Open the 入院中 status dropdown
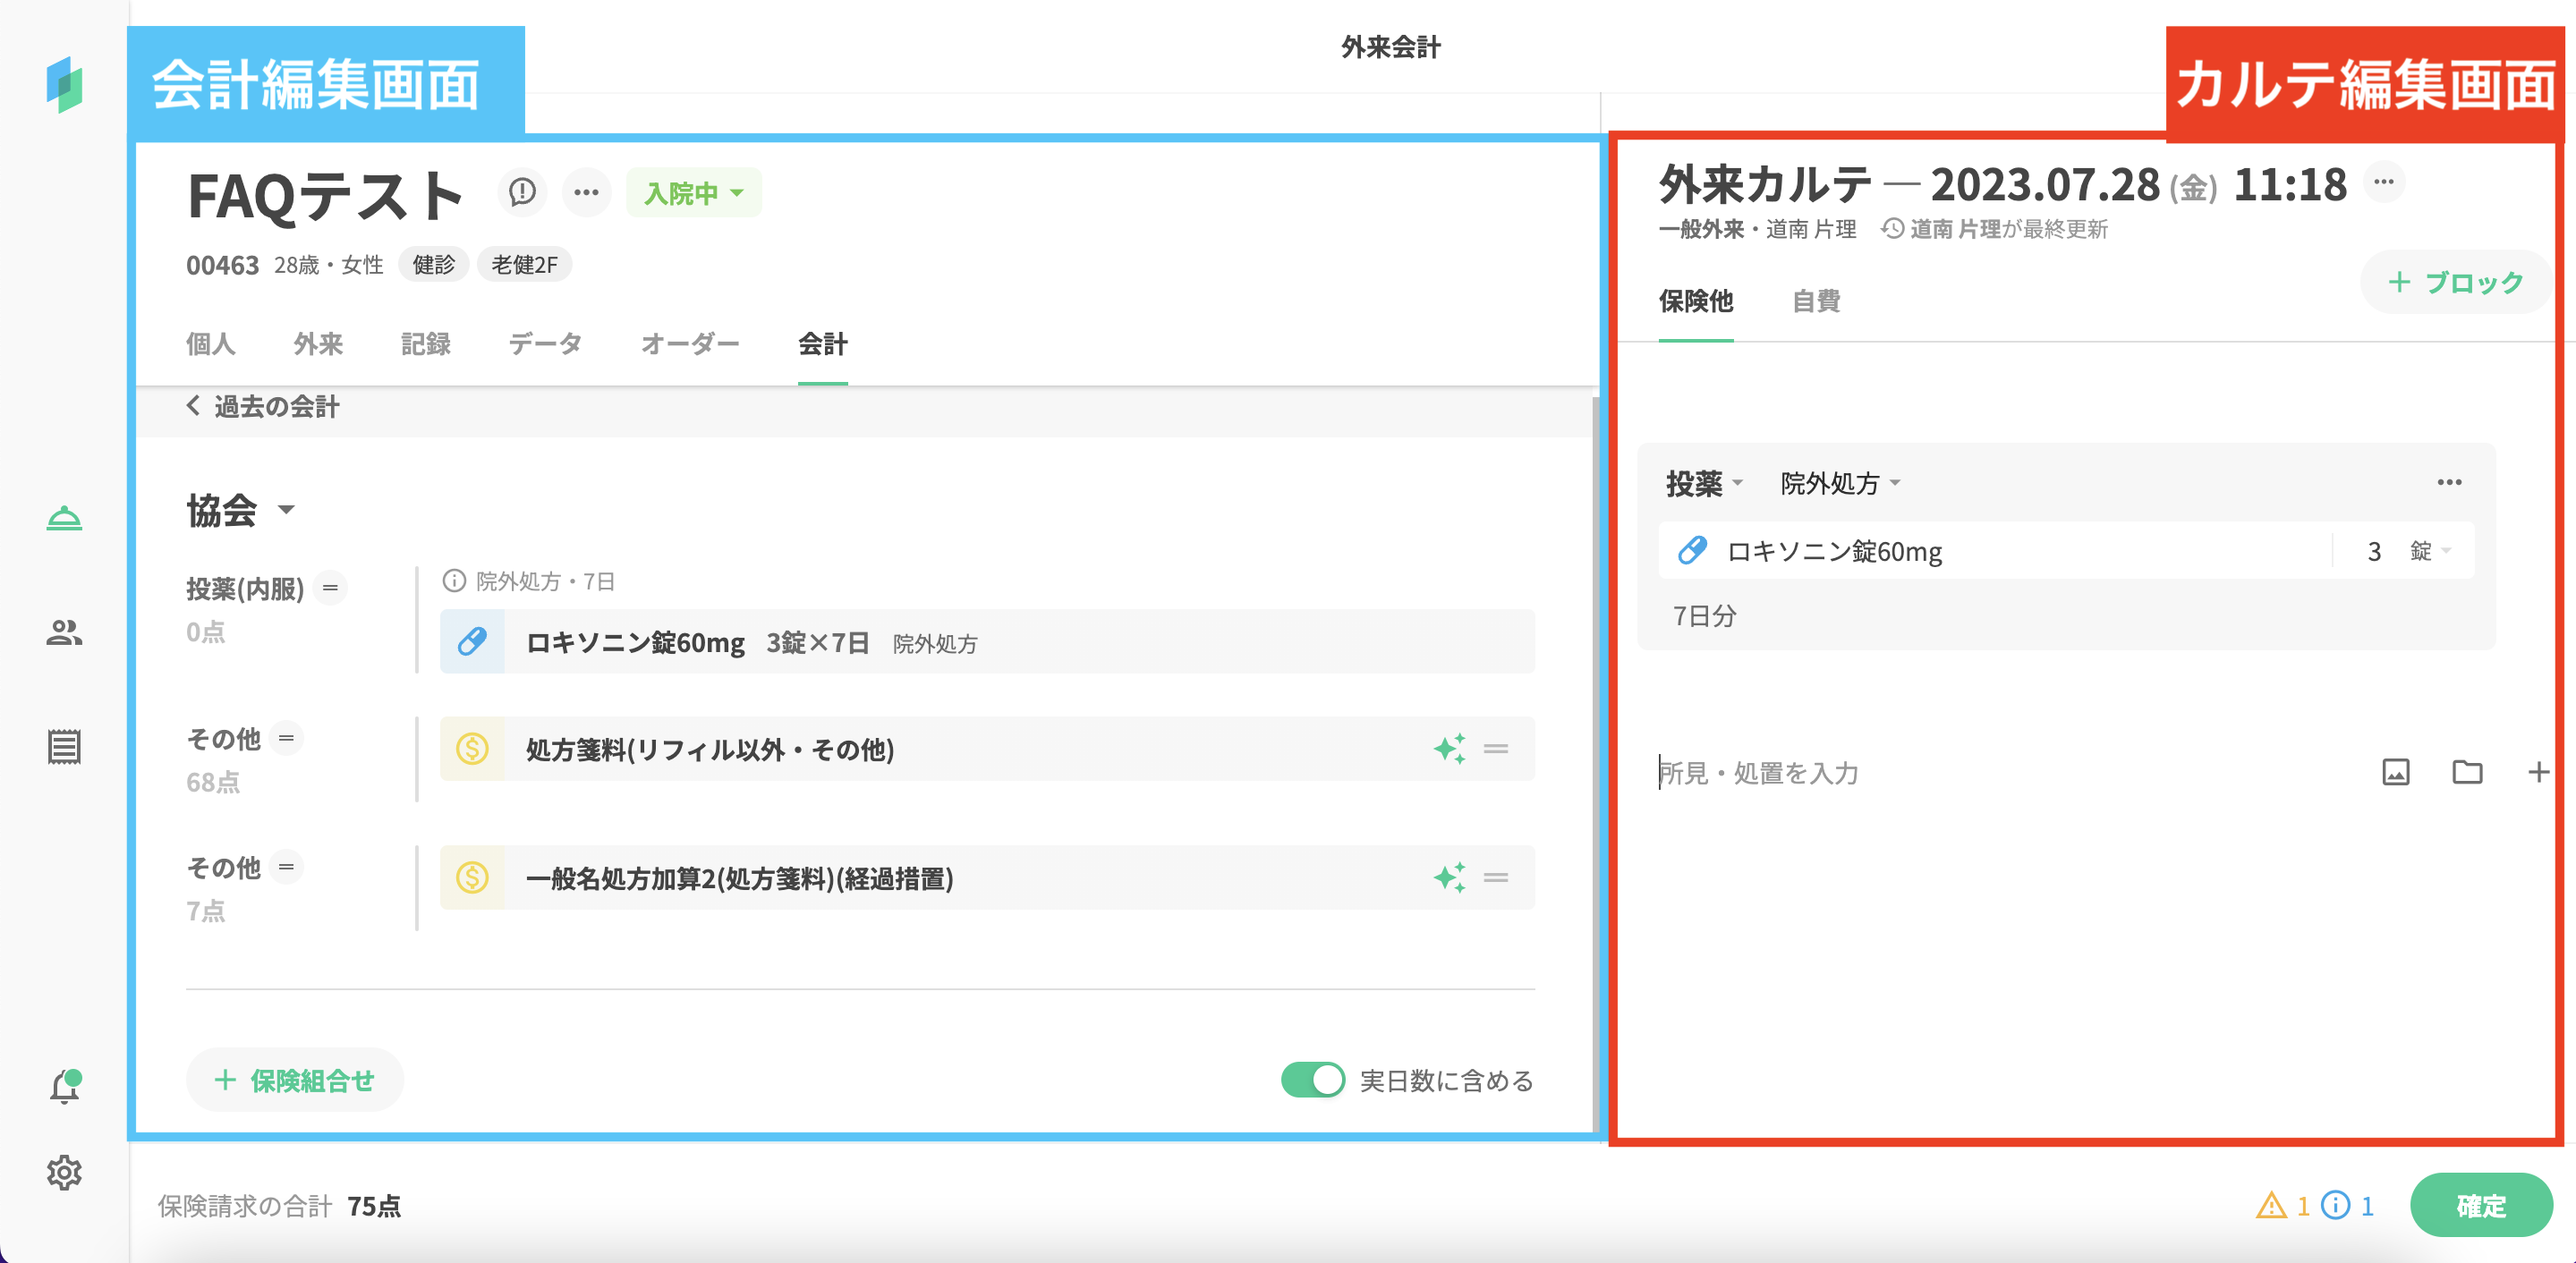The width and height of the screenshot is (2576, 1263). 693,193
